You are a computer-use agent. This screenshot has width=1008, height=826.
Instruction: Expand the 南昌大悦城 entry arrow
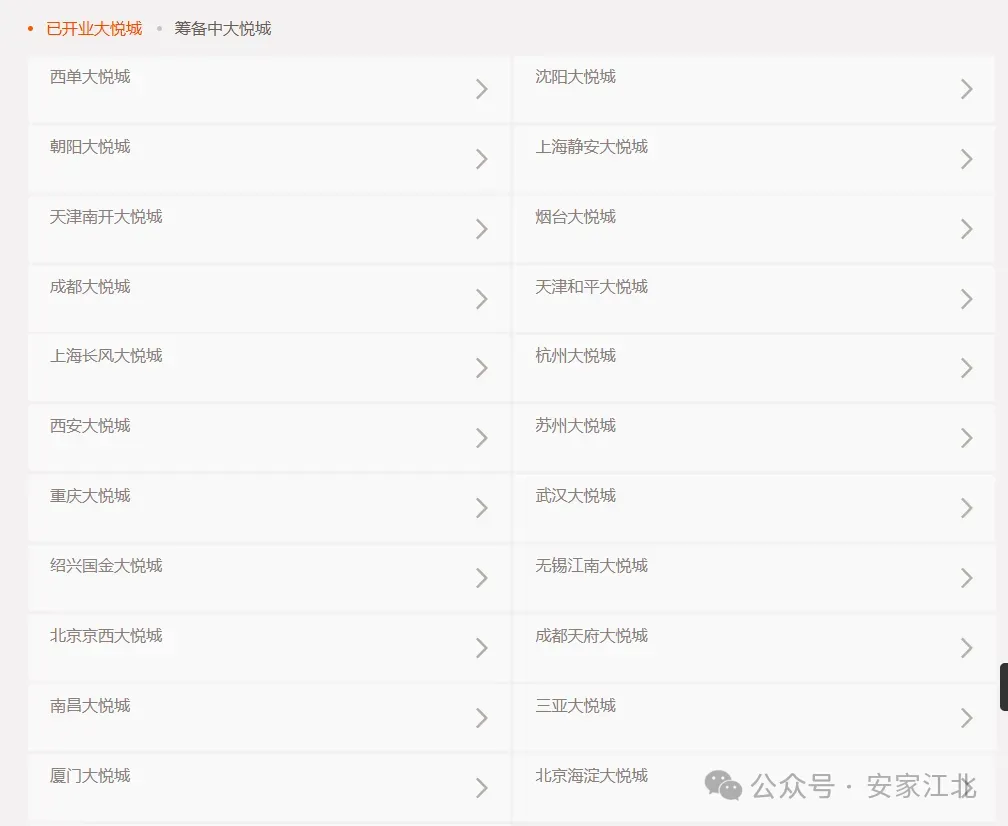point(482,717)
